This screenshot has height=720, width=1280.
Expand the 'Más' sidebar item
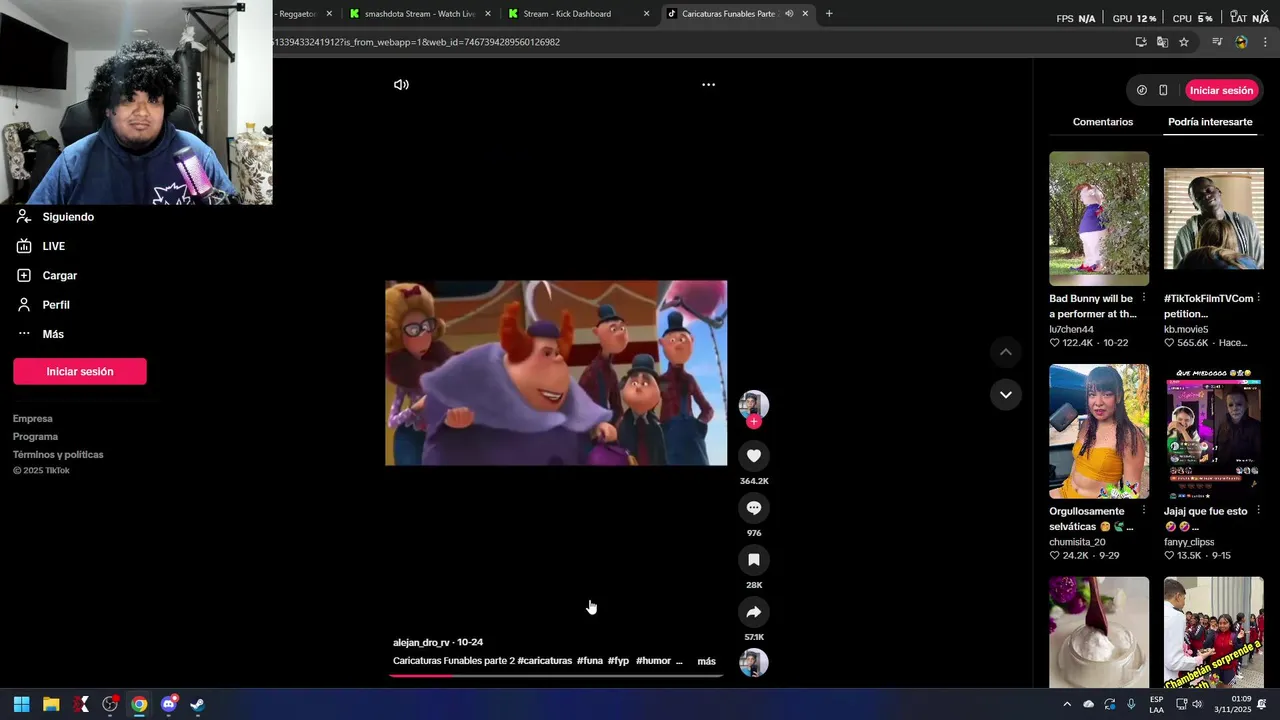coord(52,334)
